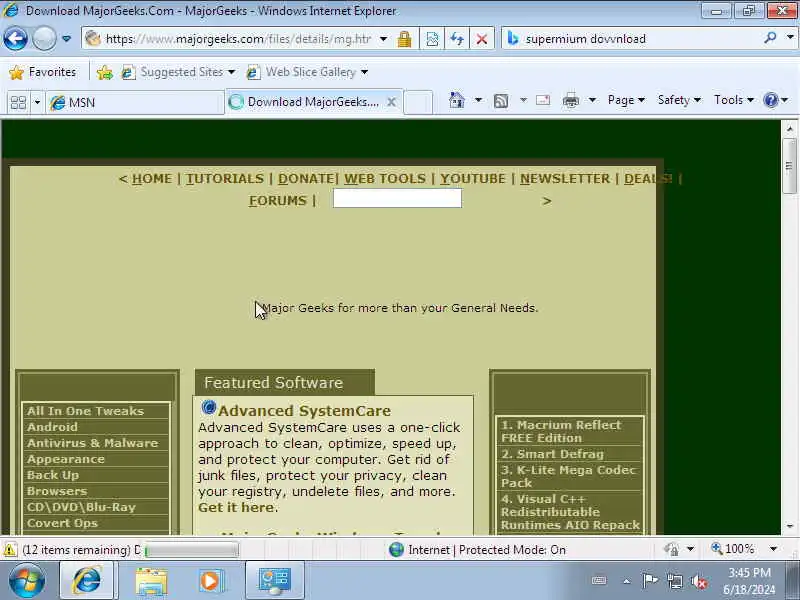Click the Get it here link
The width and height of the screenshot is (800, 600).
(x=236, y=508)
